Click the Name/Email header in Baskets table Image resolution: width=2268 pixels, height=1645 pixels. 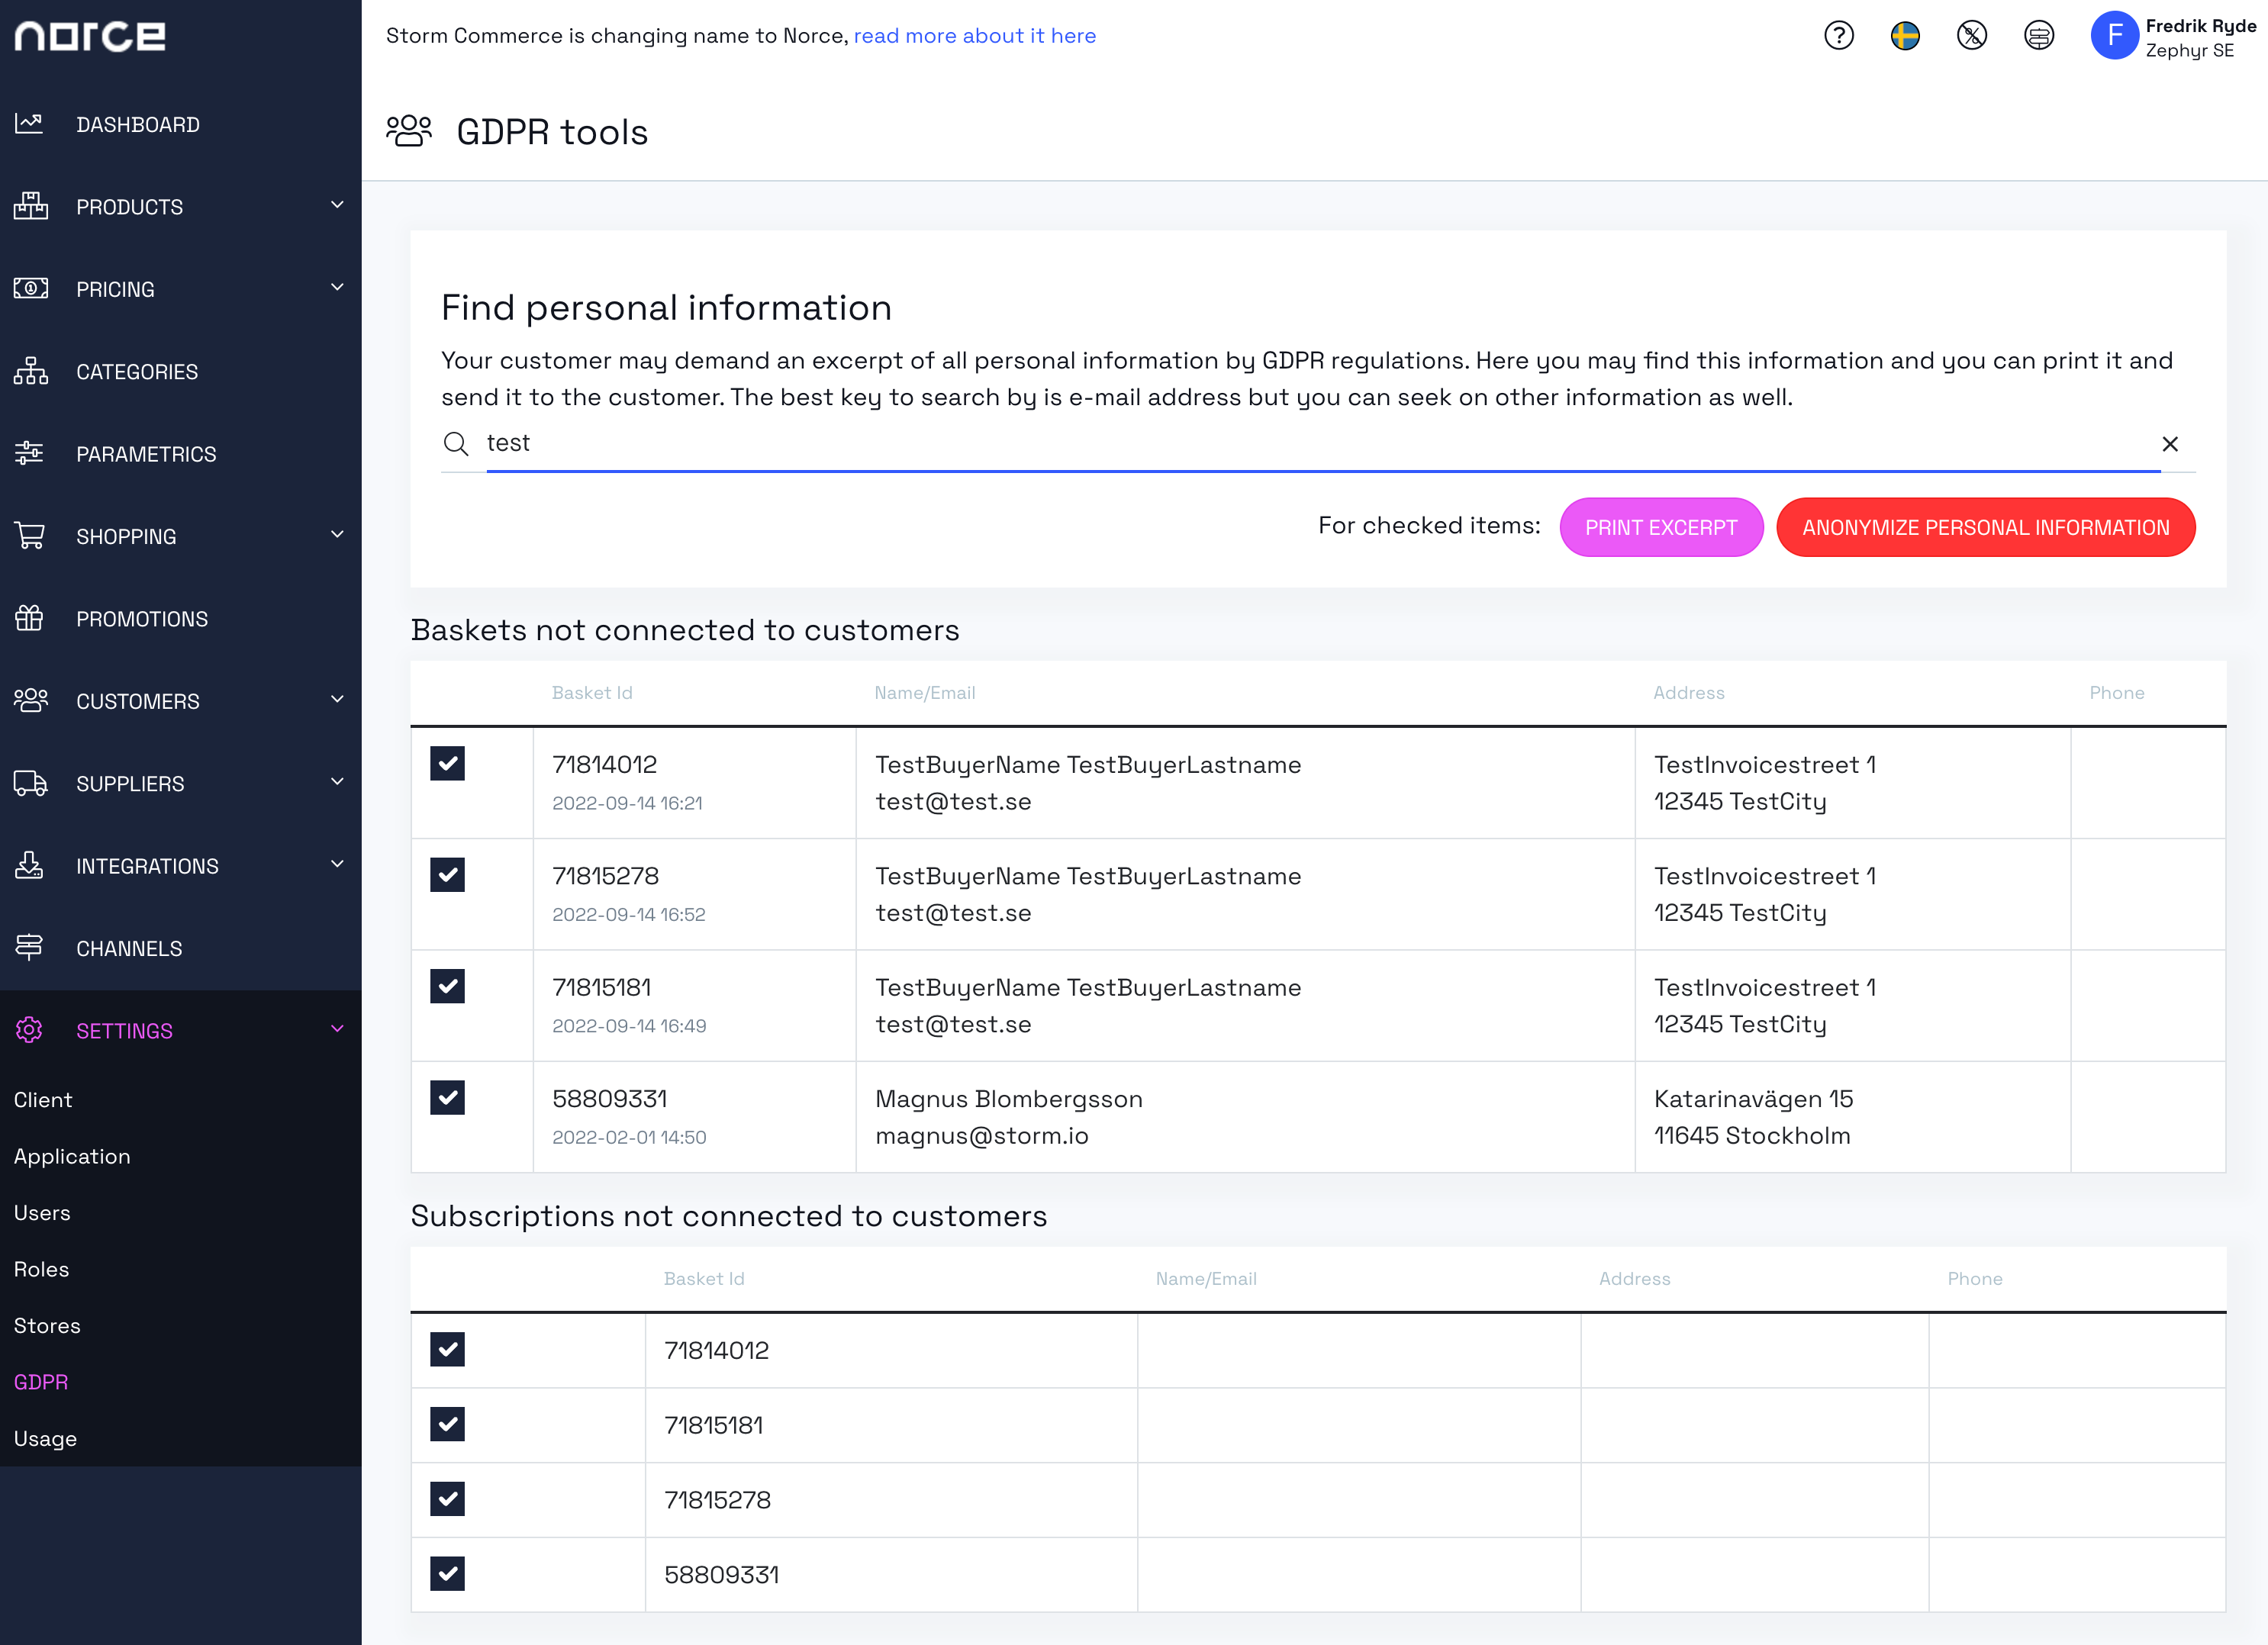(925, 693)
